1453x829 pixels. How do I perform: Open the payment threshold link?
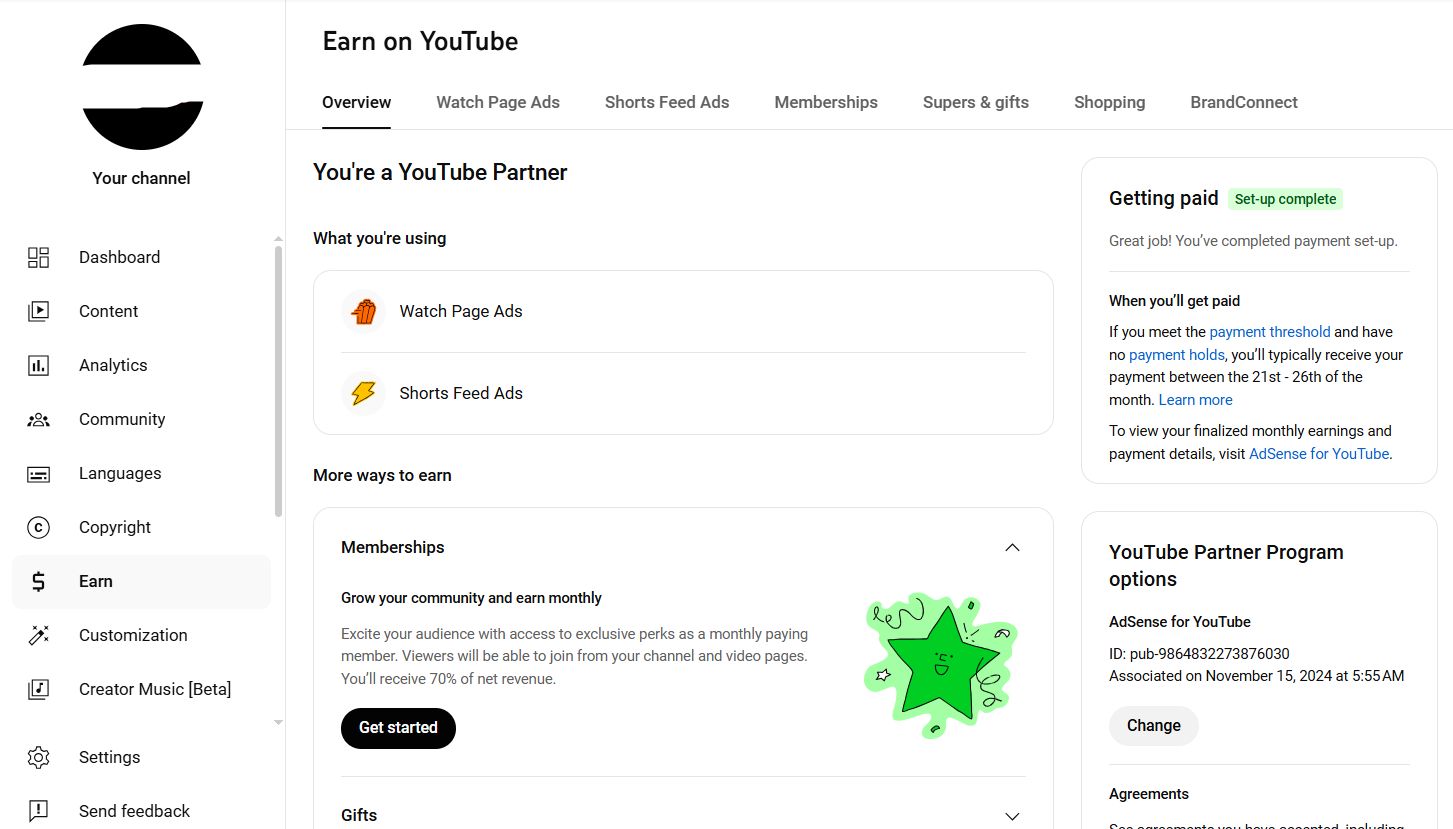click(1269, 332)
